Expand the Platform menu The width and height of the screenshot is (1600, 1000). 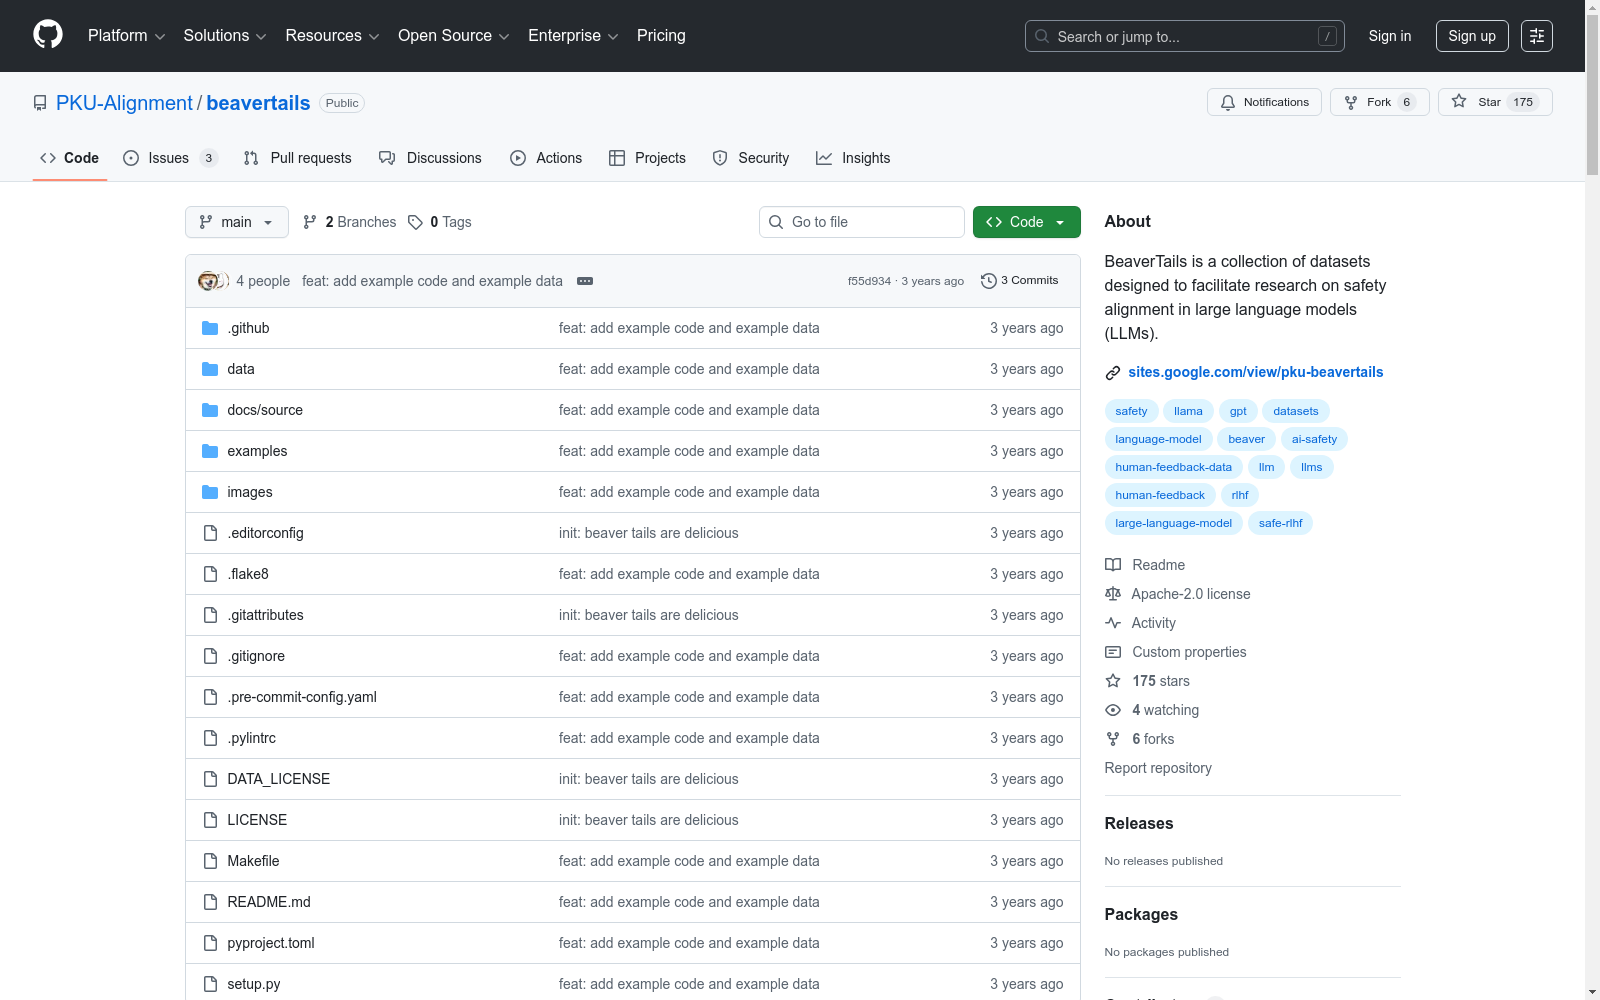coord(127,36)
